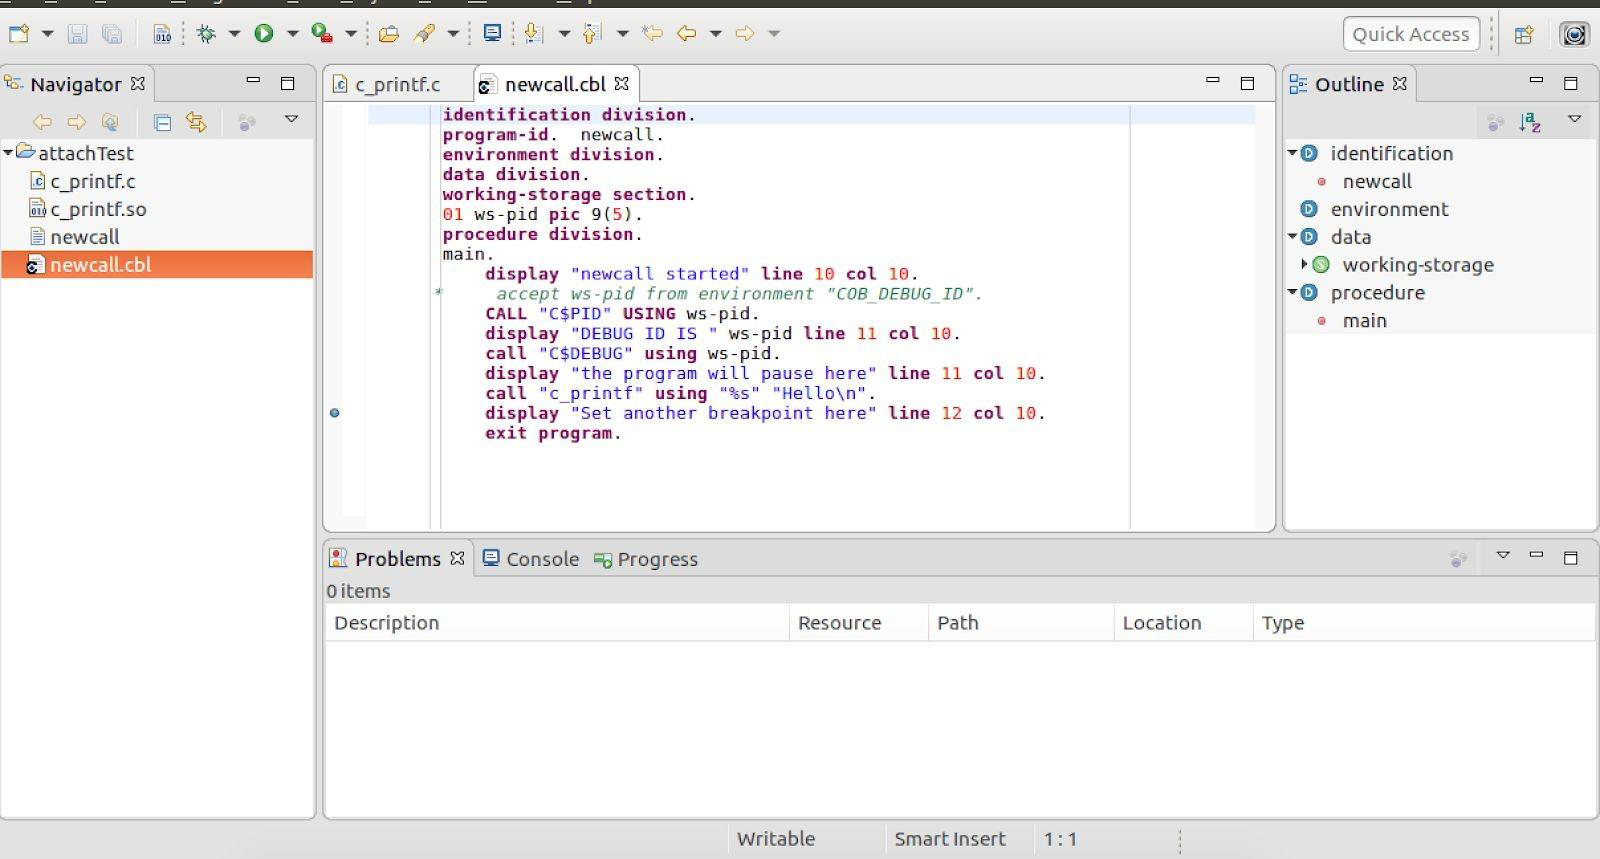Click the green Run button in toolbar

(263, 34)
